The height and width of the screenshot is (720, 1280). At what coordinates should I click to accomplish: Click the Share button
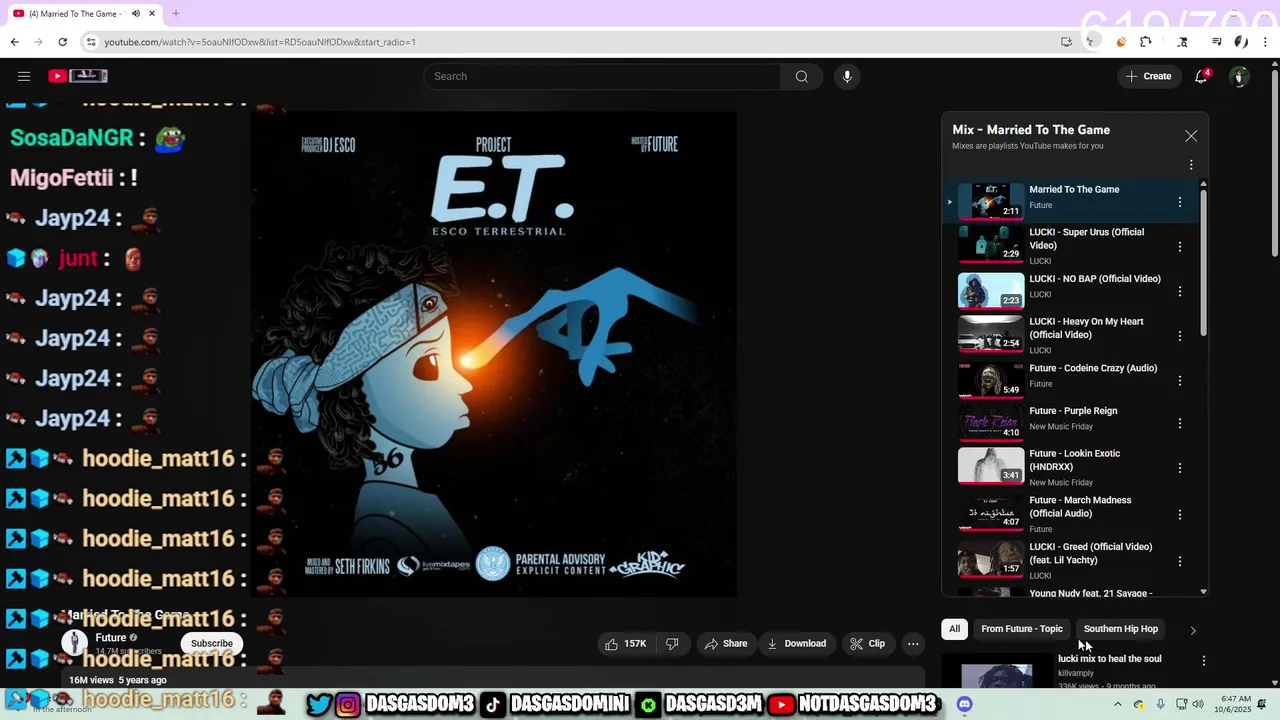pyautogui.click(x=726, y=644)
